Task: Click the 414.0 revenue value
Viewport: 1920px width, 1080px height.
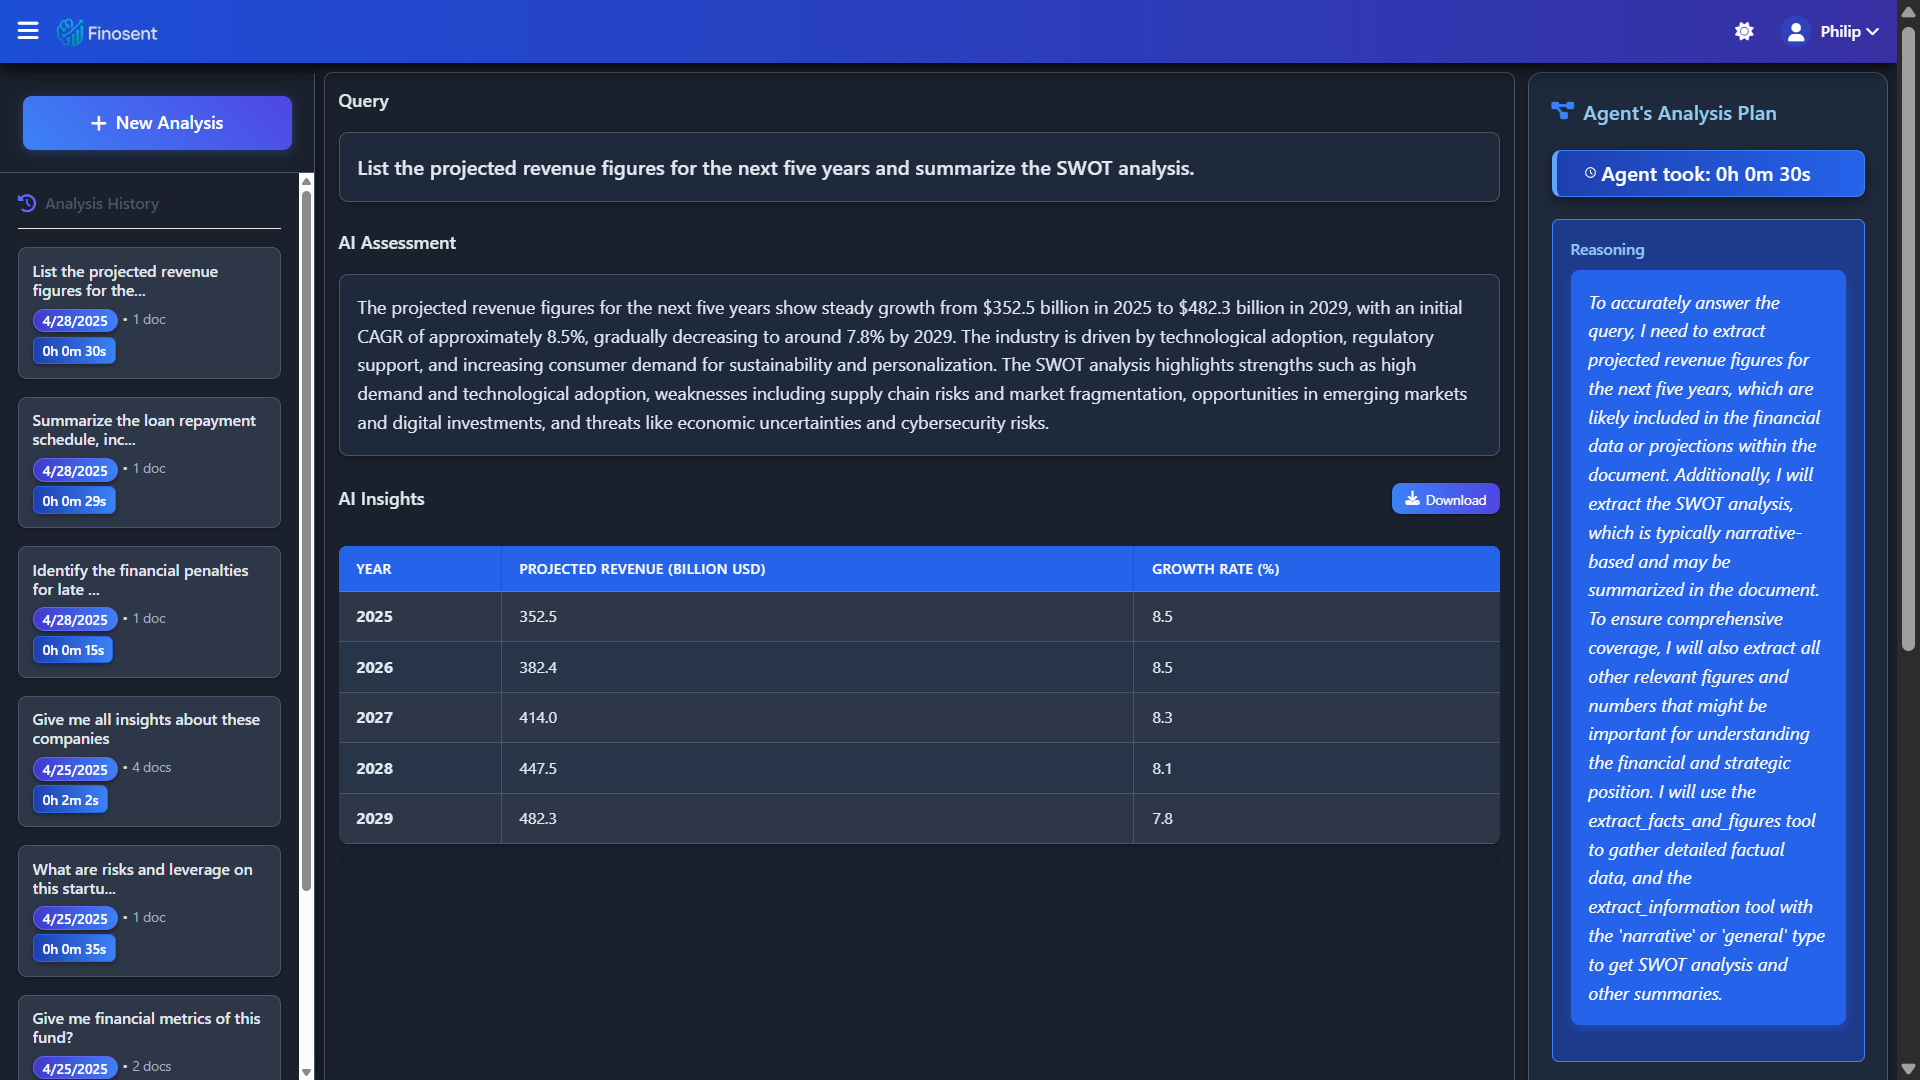Action: tap(538, 718)
